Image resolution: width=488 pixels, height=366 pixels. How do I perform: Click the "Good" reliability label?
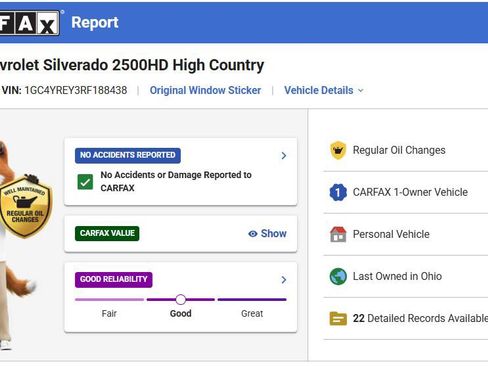point(181,314)
